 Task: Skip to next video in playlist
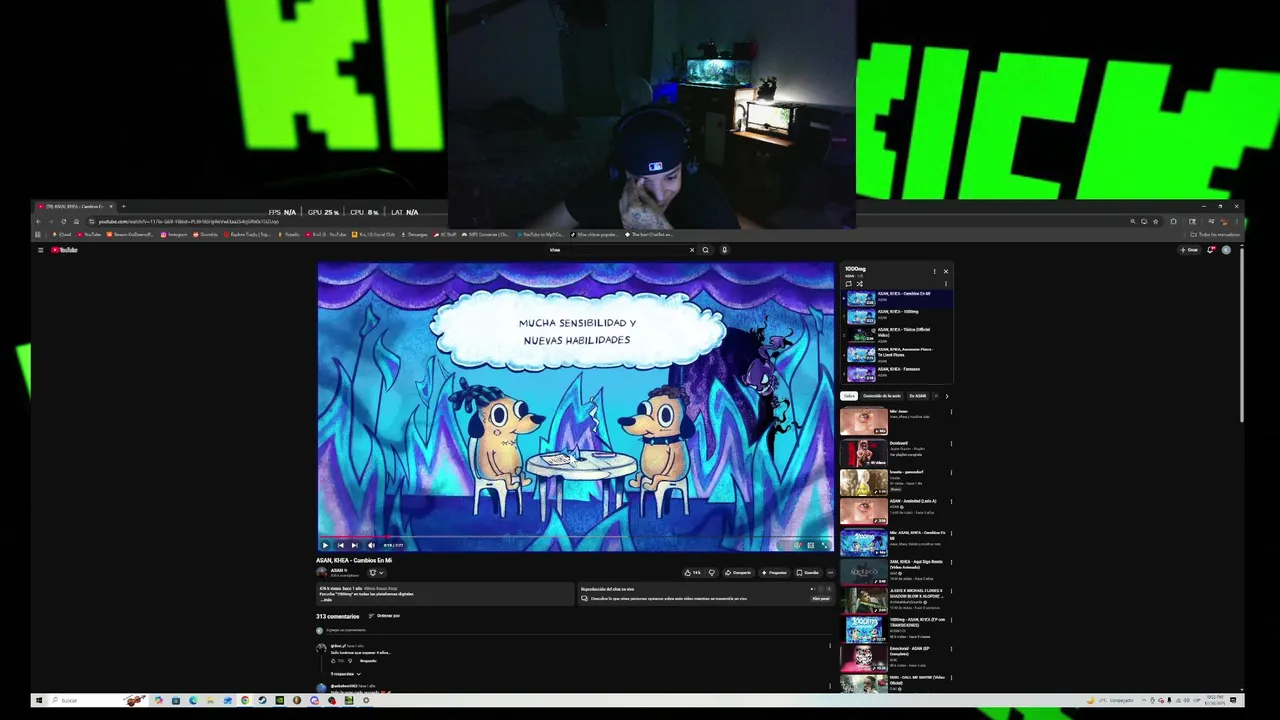354,545
